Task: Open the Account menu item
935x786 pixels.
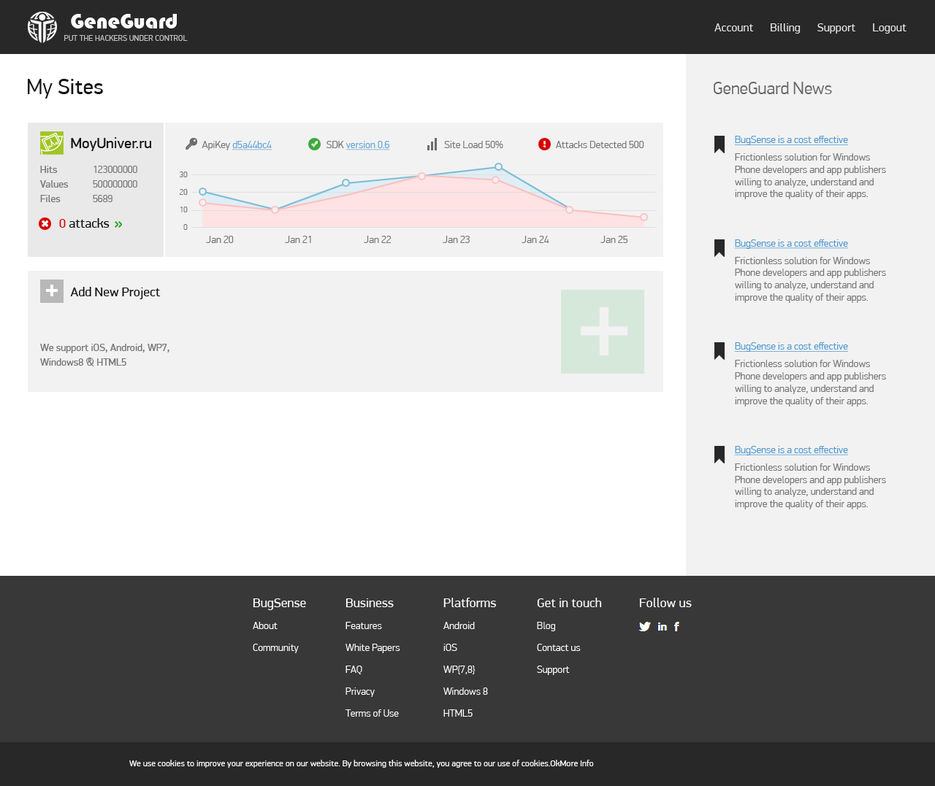Action: [x=733, y=27]
